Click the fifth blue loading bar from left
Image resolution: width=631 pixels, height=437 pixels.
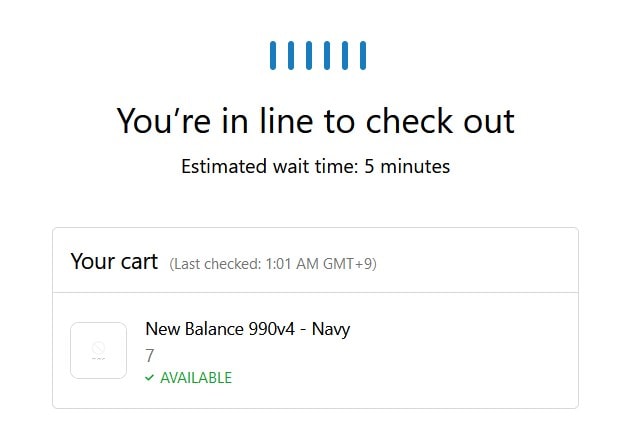pos(344,55)
